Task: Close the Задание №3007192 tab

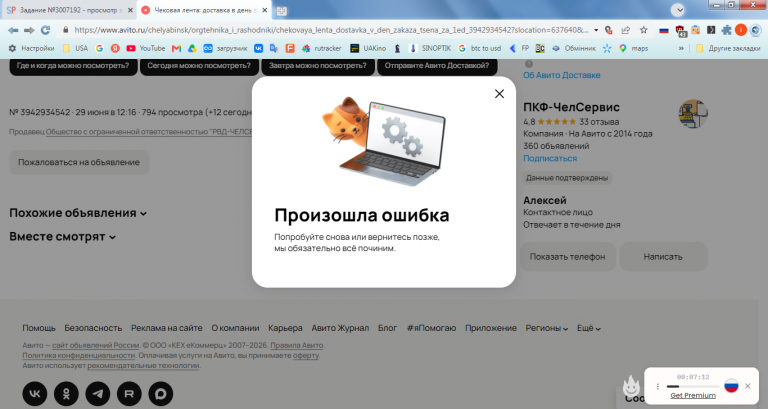Action: 130,10
